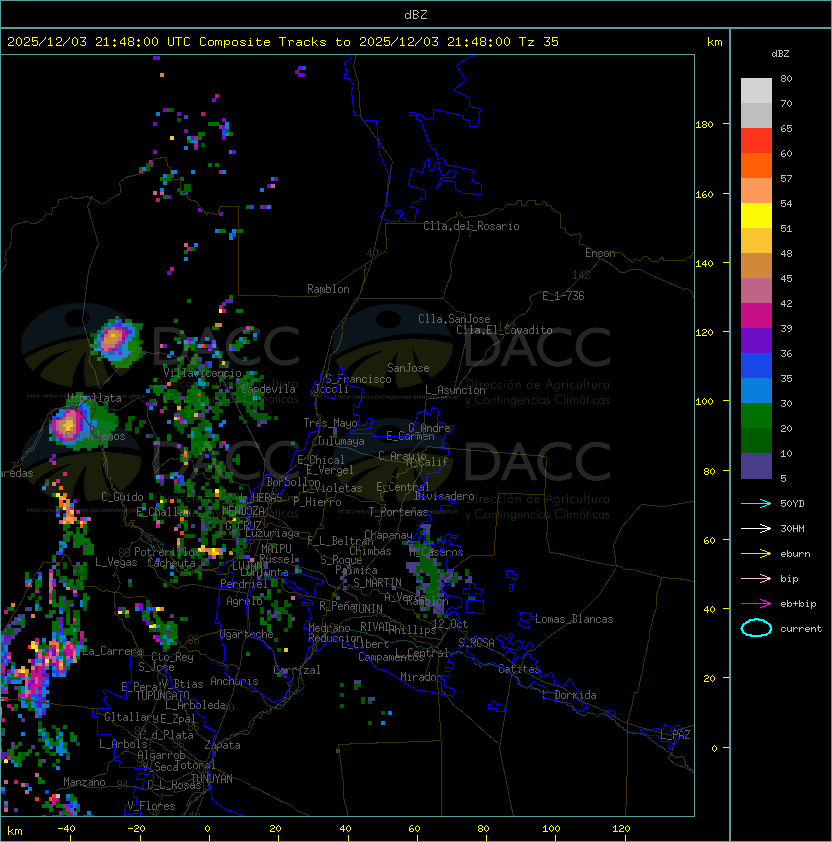Click the intense storm cell near Uspallata

[x=69, y=425]
